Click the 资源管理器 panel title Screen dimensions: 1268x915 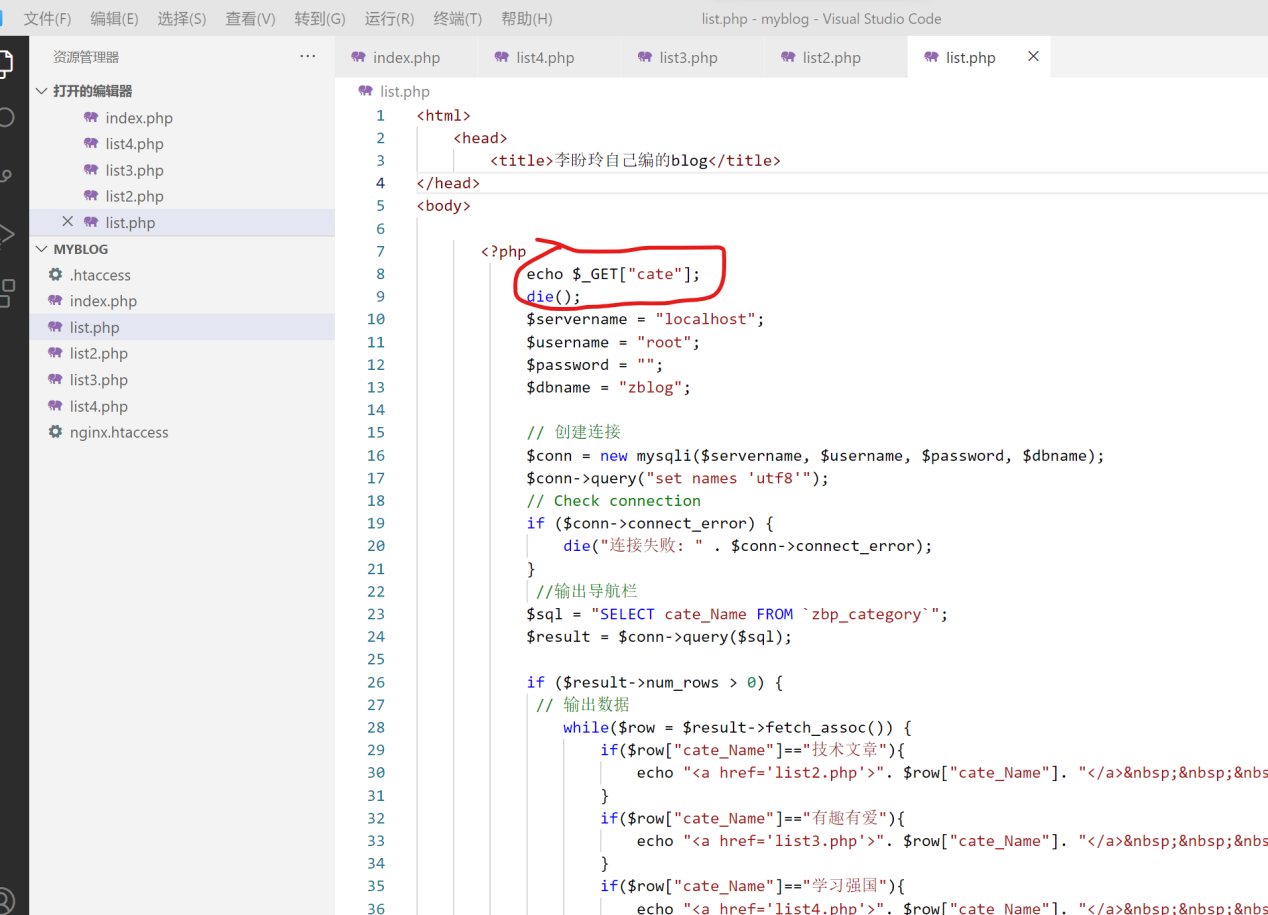tap(86, 57)
